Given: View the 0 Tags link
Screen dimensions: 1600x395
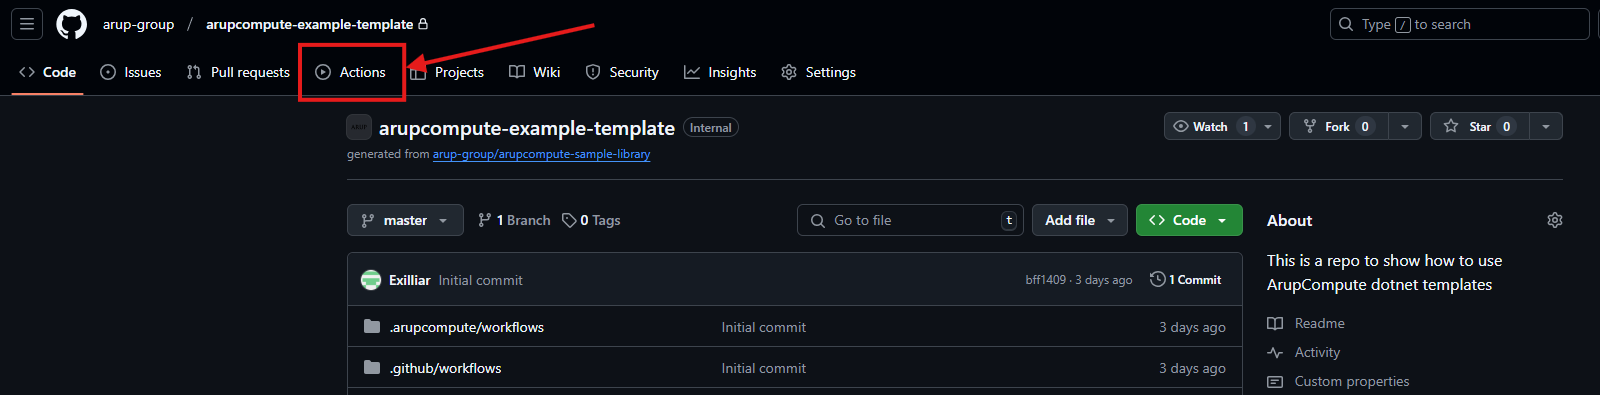Looking at the screenshot, I should (x=591, y=220).
